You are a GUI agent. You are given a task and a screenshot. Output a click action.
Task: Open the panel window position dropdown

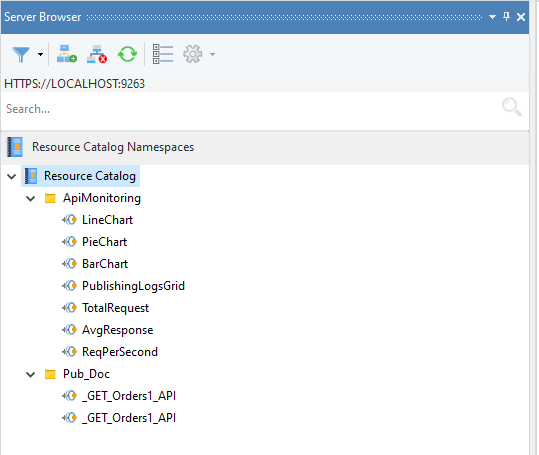click(x=492, y=16)
